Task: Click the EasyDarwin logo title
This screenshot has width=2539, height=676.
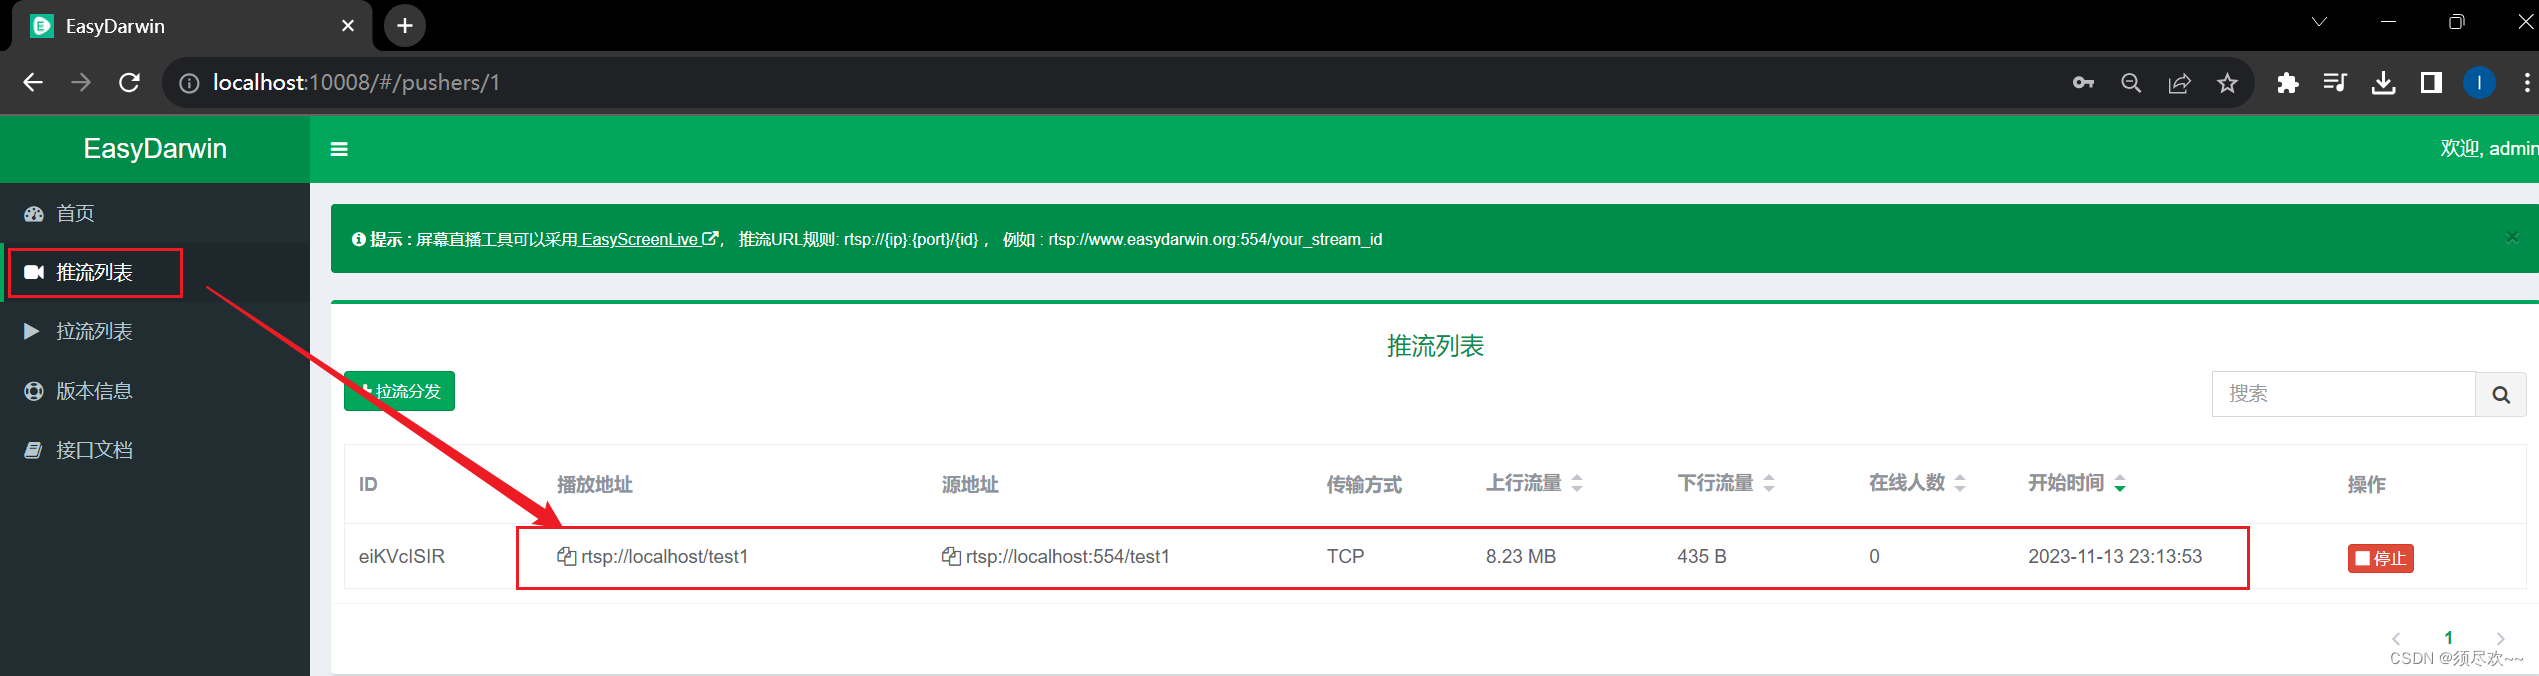Action: click(155, 148)
